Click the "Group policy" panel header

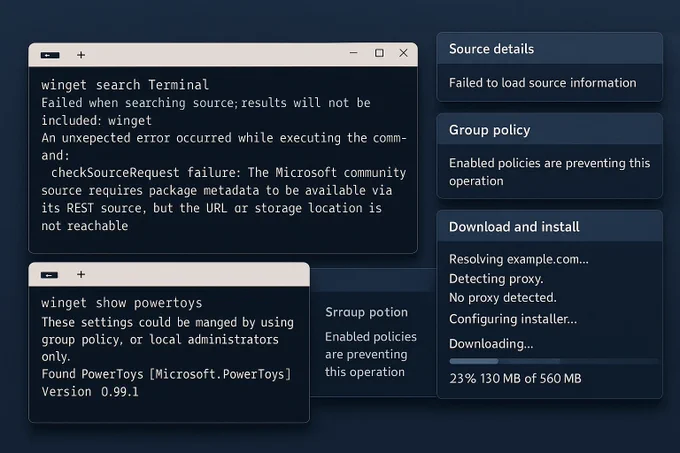click(x=549, y=130)
